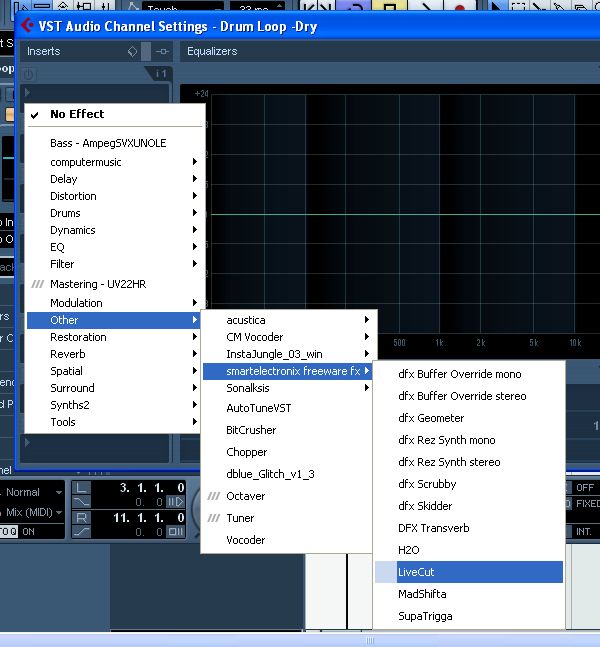Click the right locator position 11.1.1.0
This screenshot has height=647, width=600.
[x=149, y=517]
